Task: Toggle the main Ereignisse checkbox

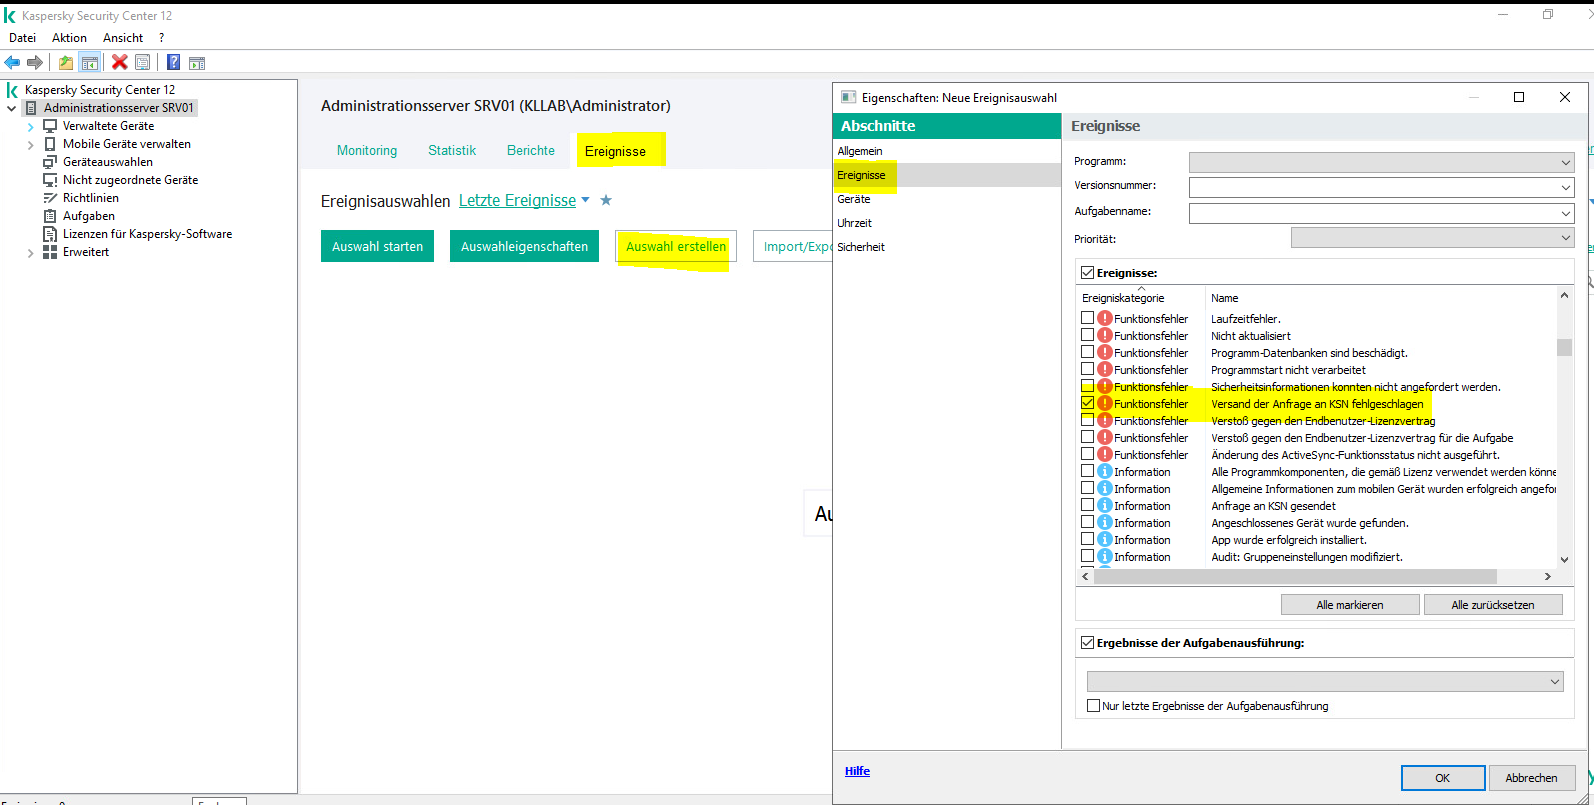Action: coord(1087,272)
